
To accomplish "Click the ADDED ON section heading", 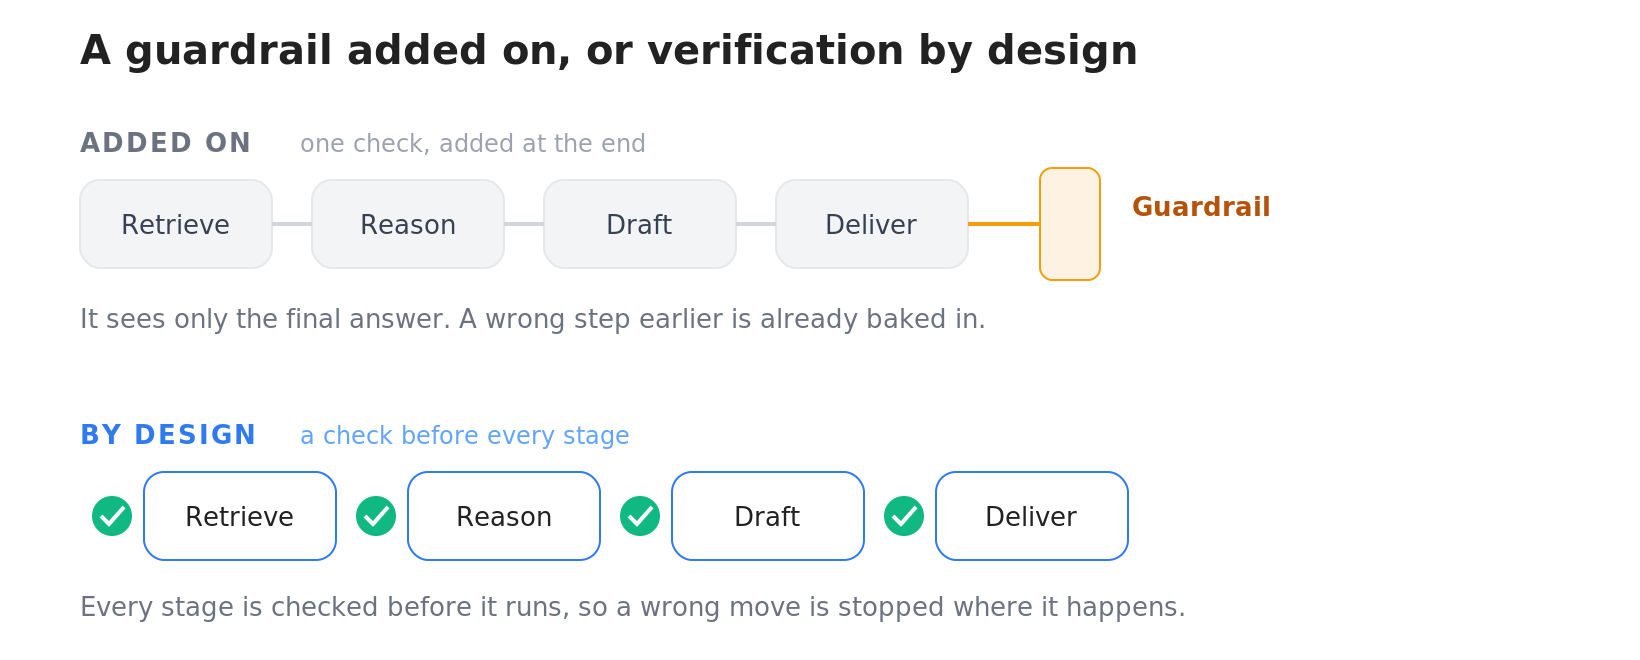I will point(166,143).
